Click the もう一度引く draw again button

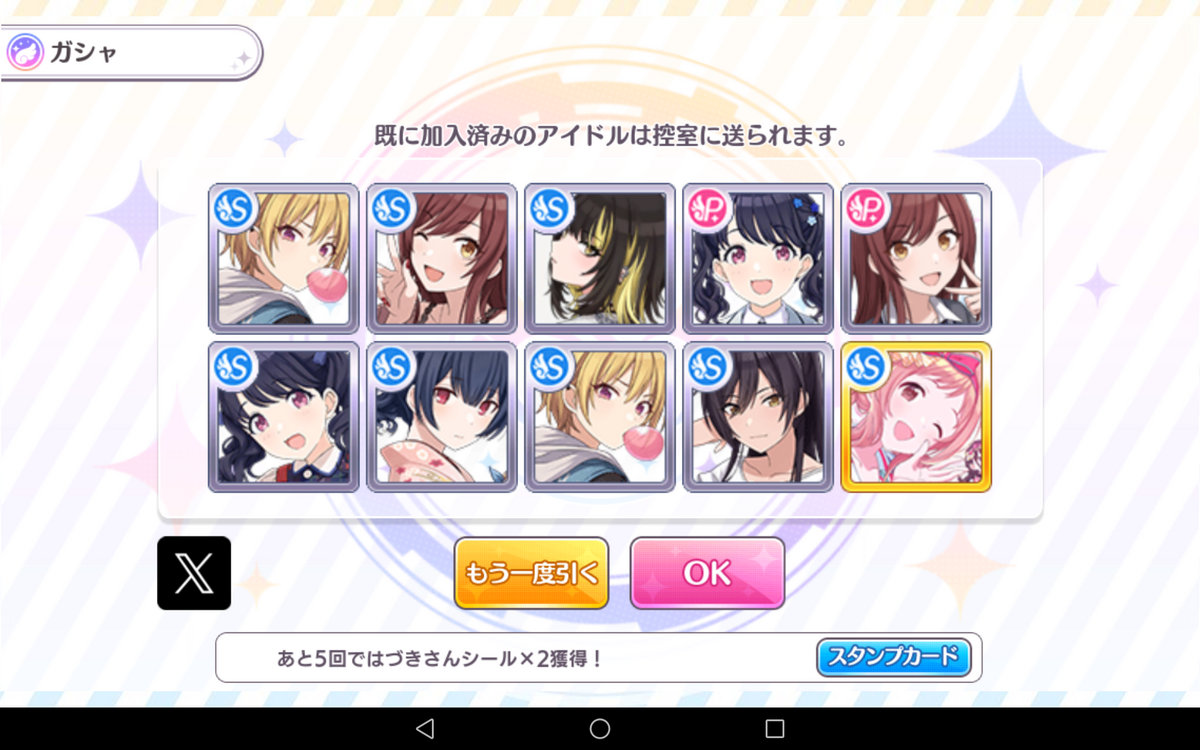click(x=531, y=573)
